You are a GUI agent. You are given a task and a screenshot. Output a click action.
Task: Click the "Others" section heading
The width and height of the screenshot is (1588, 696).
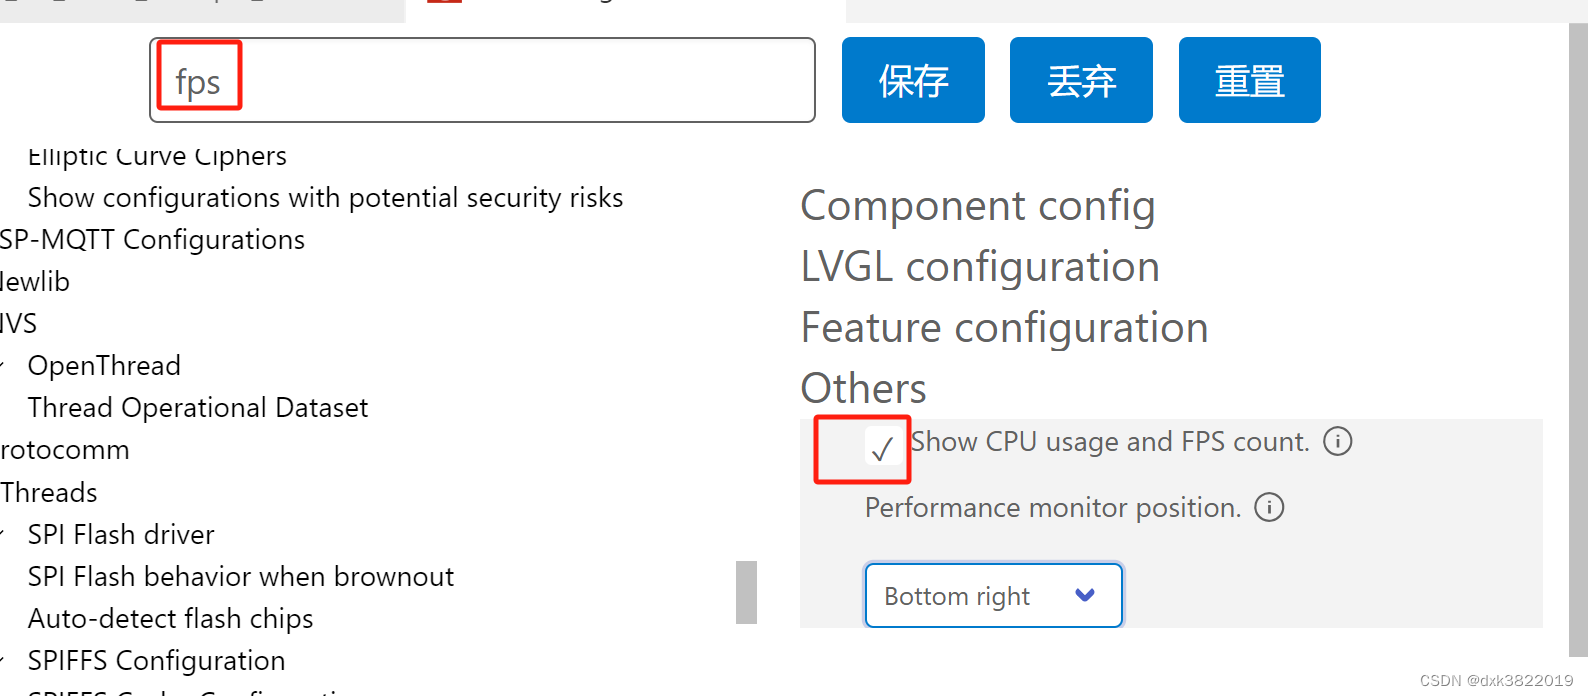point(862,388)
